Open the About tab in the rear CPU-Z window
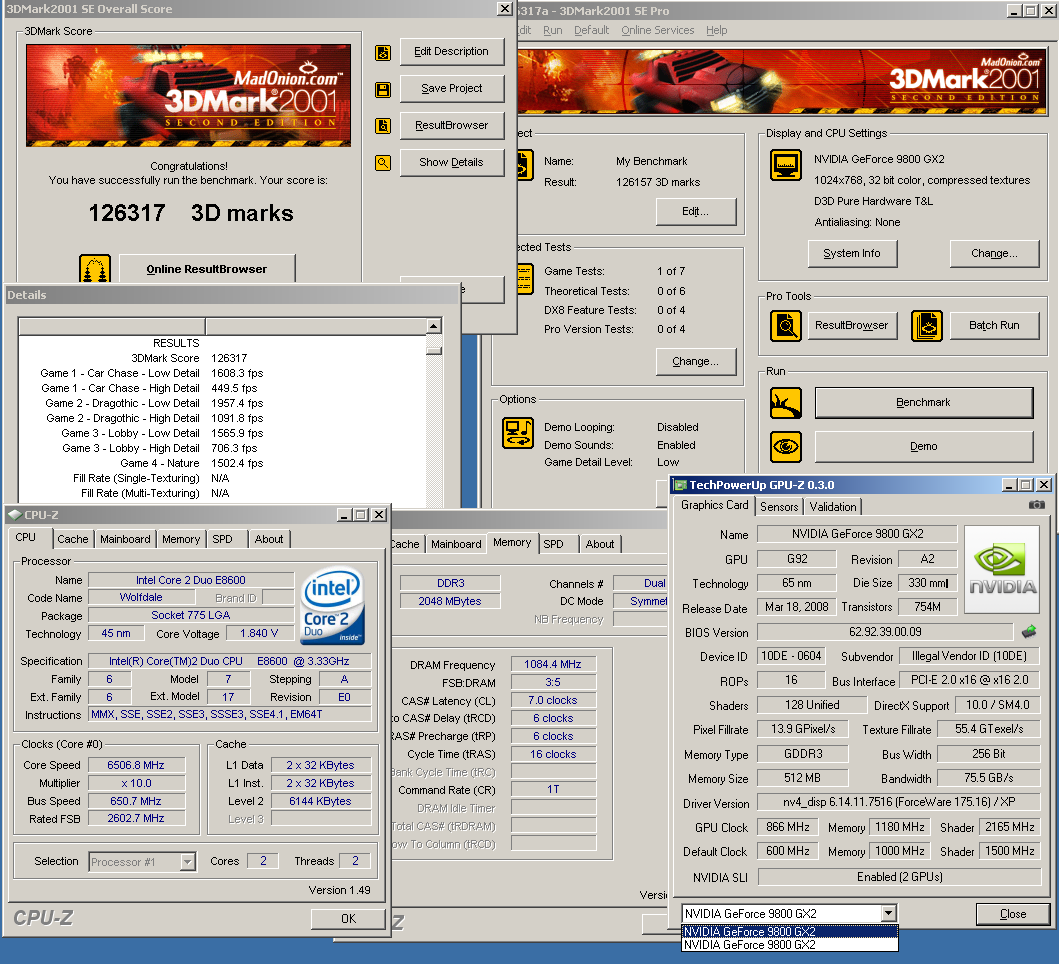 click(x=600, y=544)
